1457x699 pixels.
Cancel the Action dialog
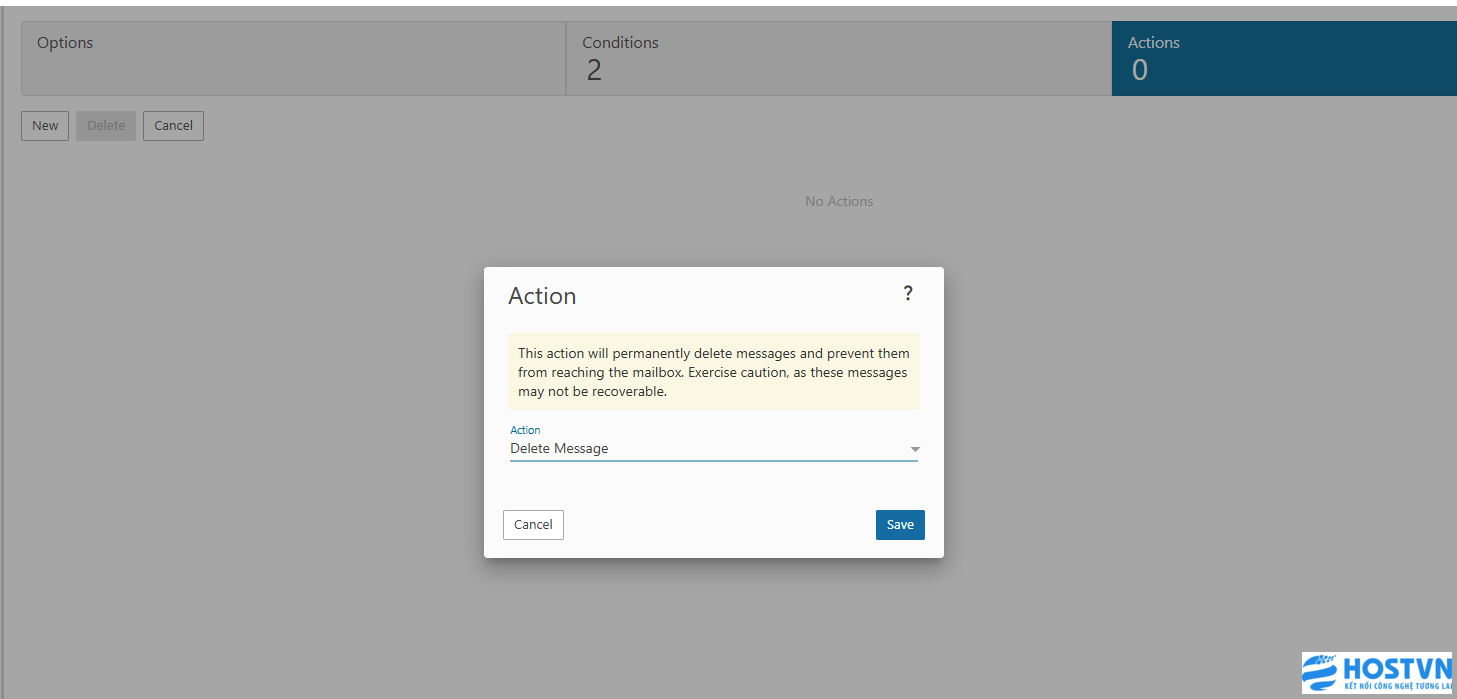(x=533, y=525)
